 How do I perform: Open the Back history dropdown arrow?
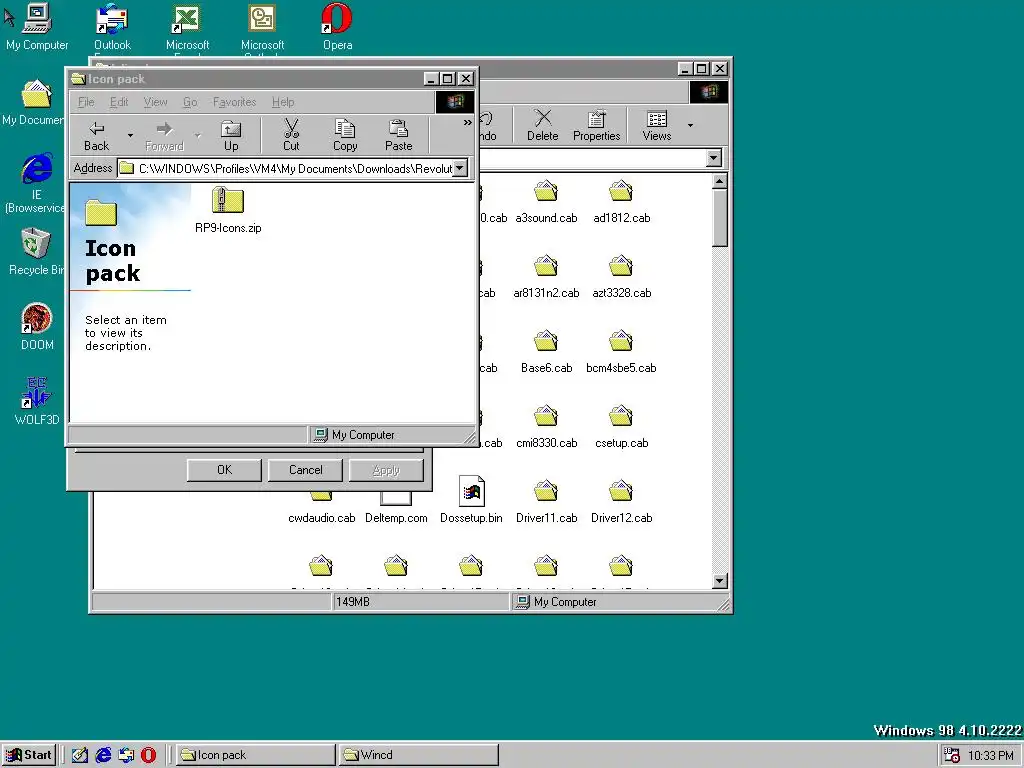(x=130, y=136)
